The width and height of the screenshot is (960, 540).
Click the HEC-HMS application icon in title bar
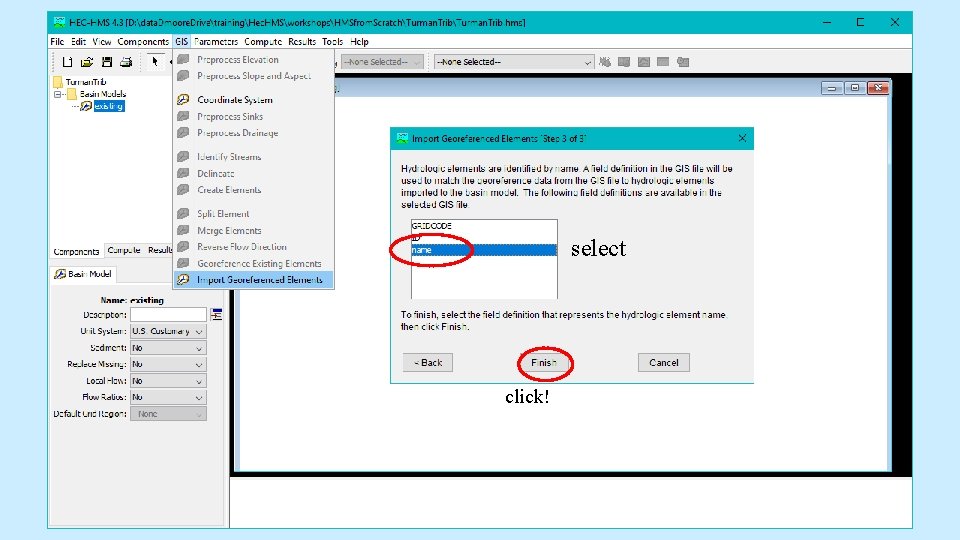(59, 23)
